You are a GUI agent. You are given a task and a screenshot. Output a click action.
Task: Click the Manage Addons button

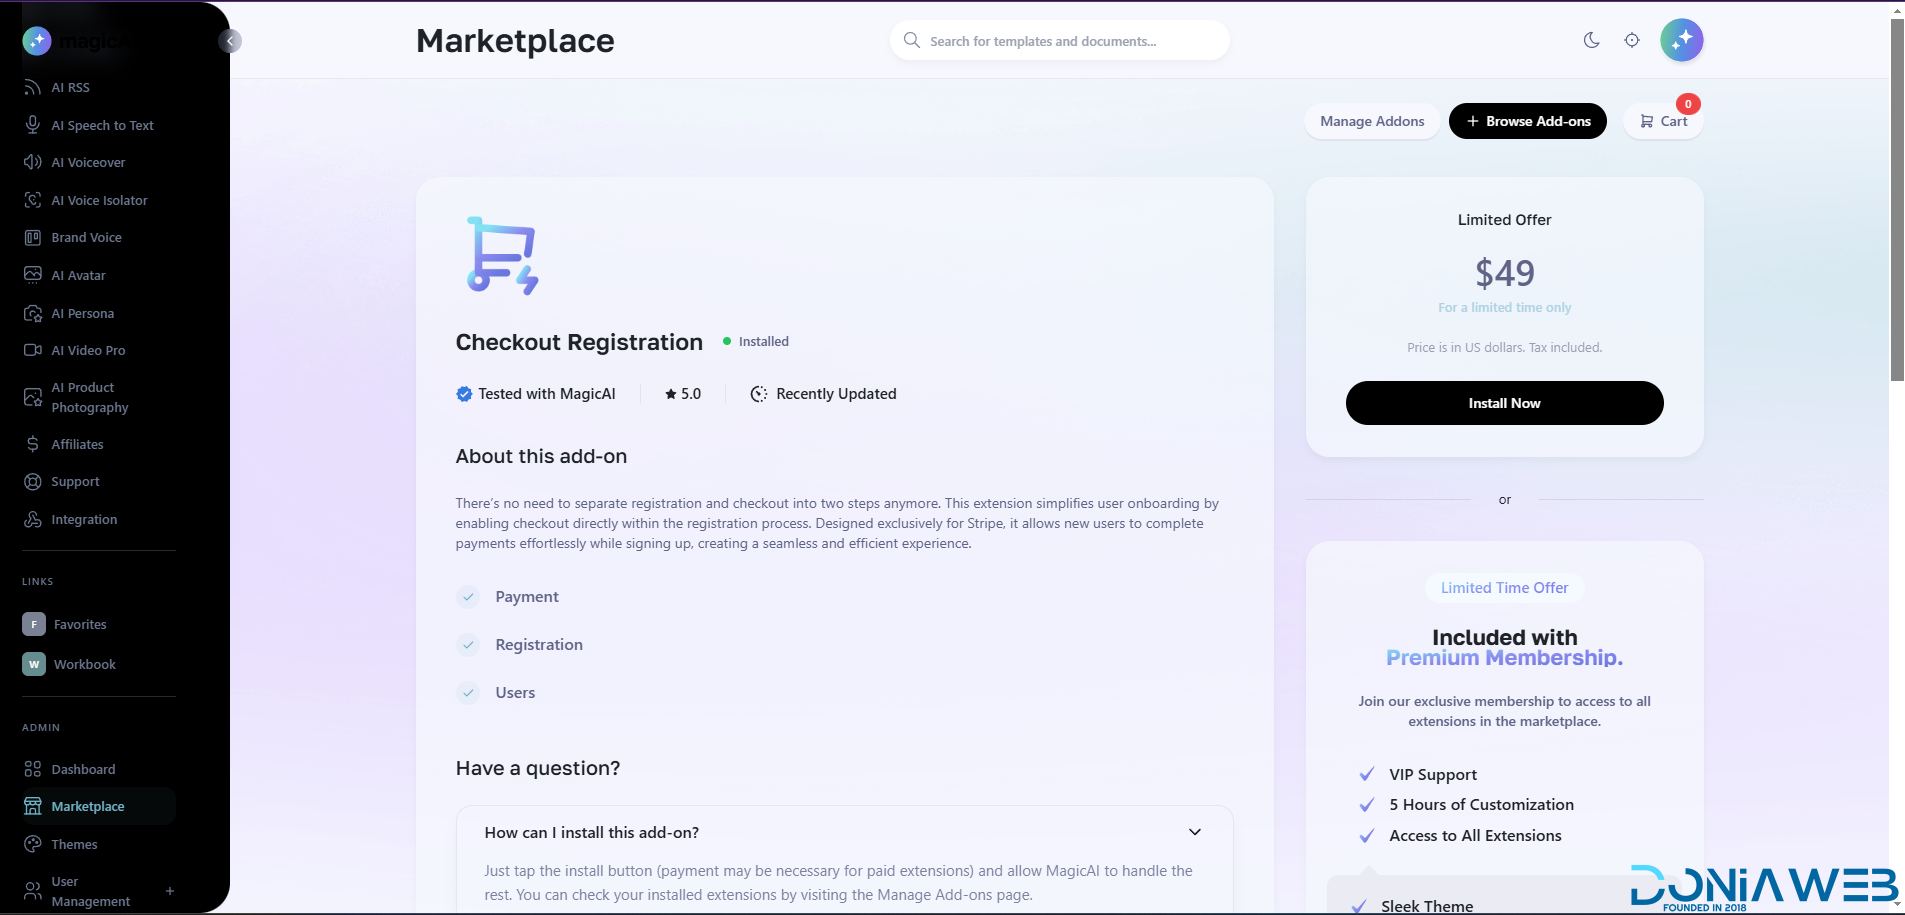coord(1371,121)
